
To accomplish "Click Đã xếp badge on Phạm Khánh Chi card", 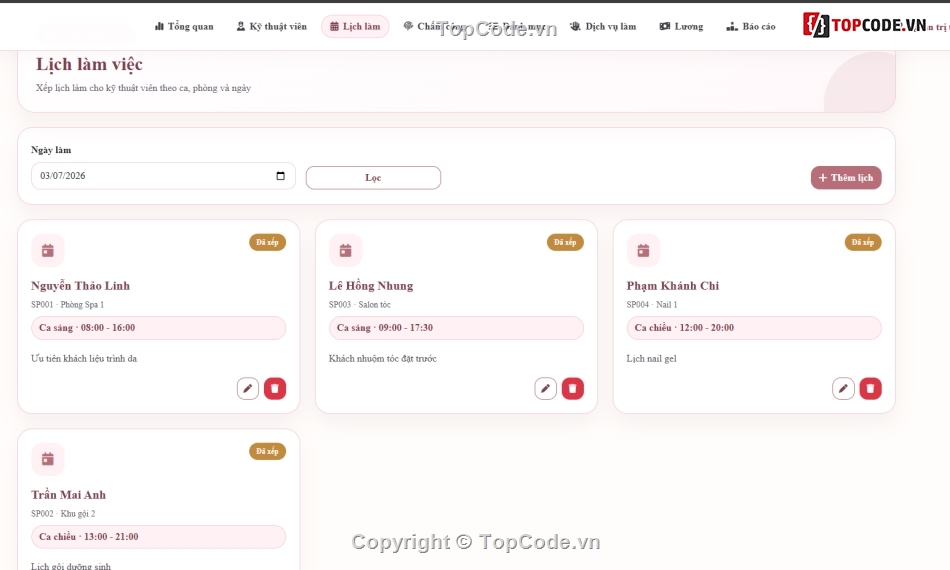I will [x=863, y=242].
